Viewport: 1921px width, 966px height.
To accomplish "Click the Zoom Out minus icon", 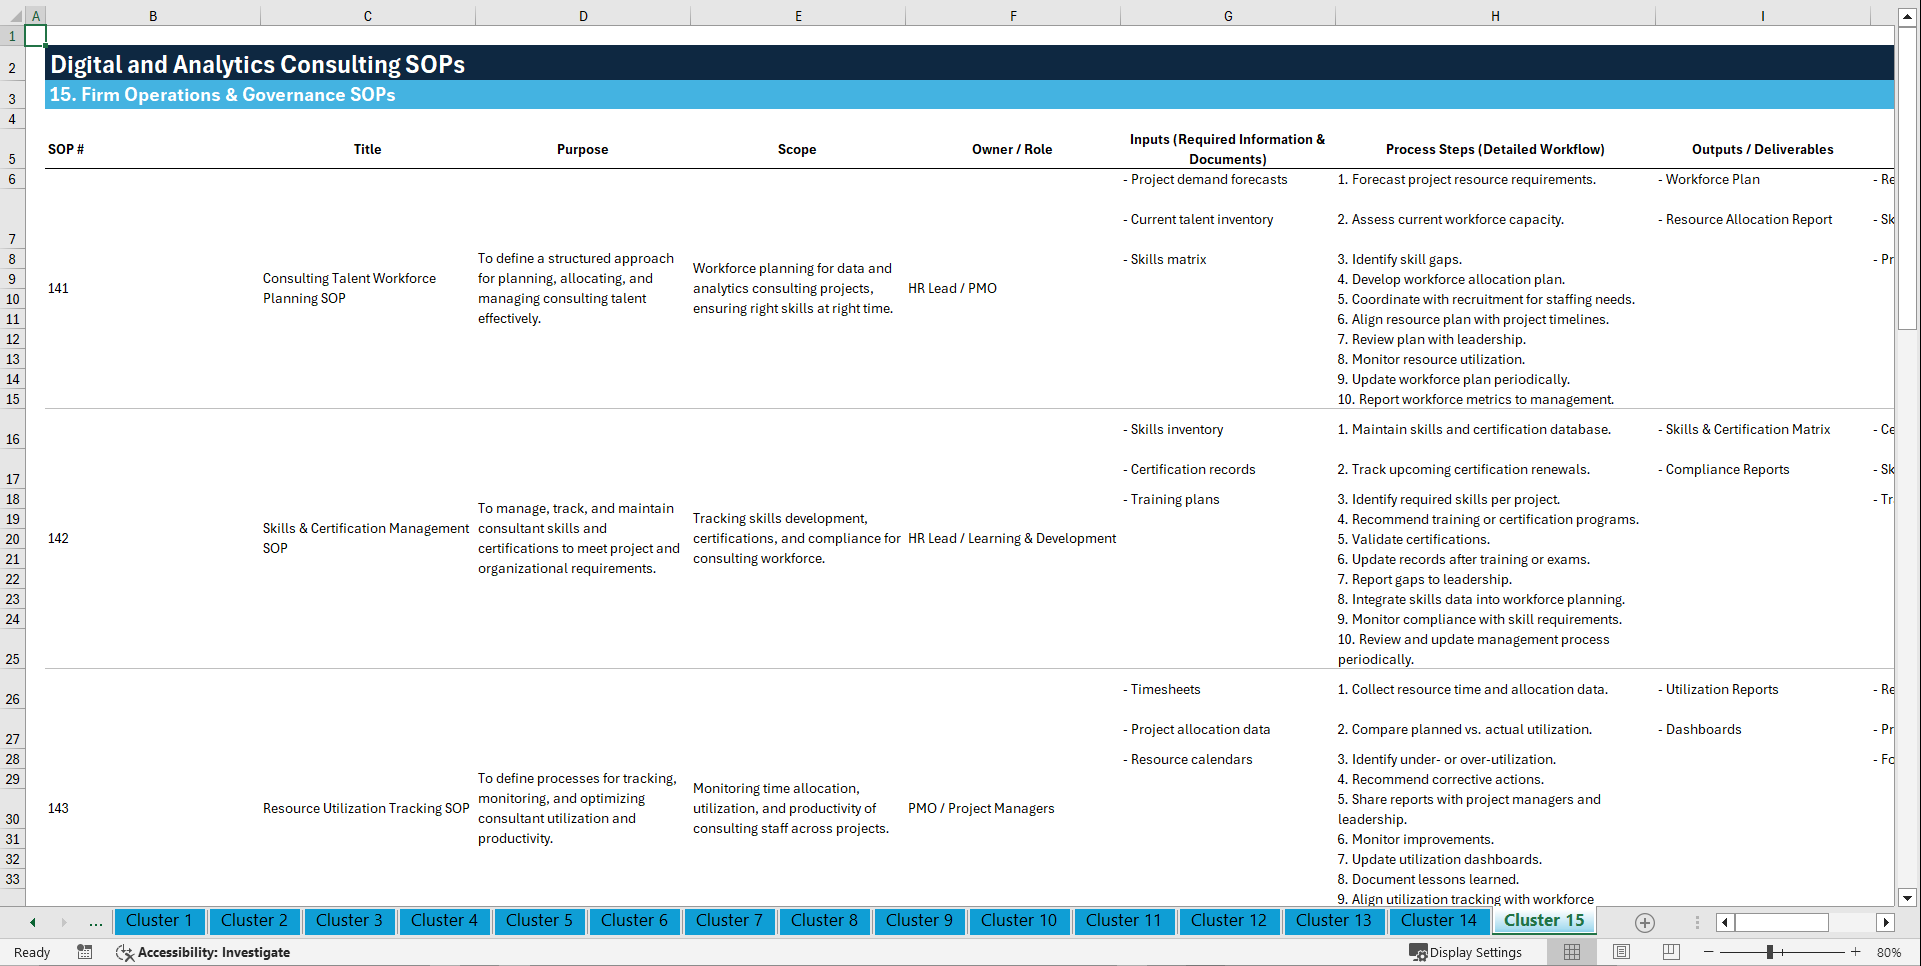I will tap(1709, 952).
